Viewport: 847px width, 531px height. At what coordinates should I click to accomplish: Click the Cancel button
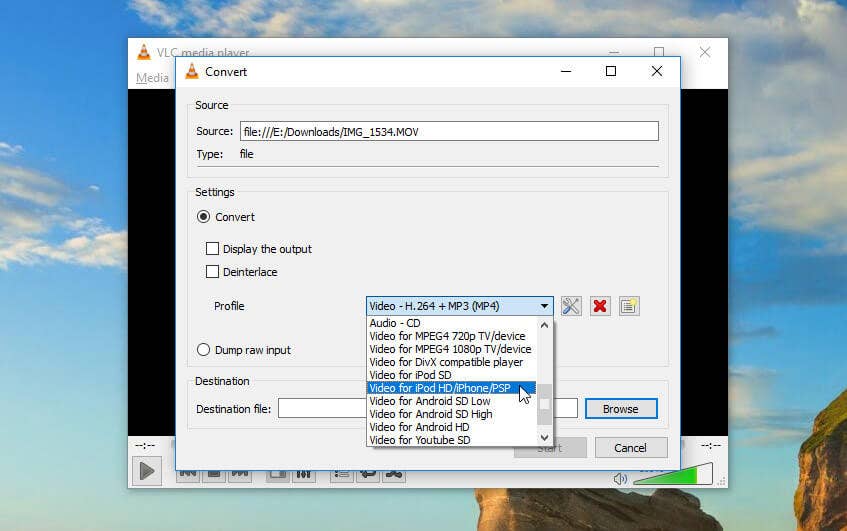[x=630, y=448]
